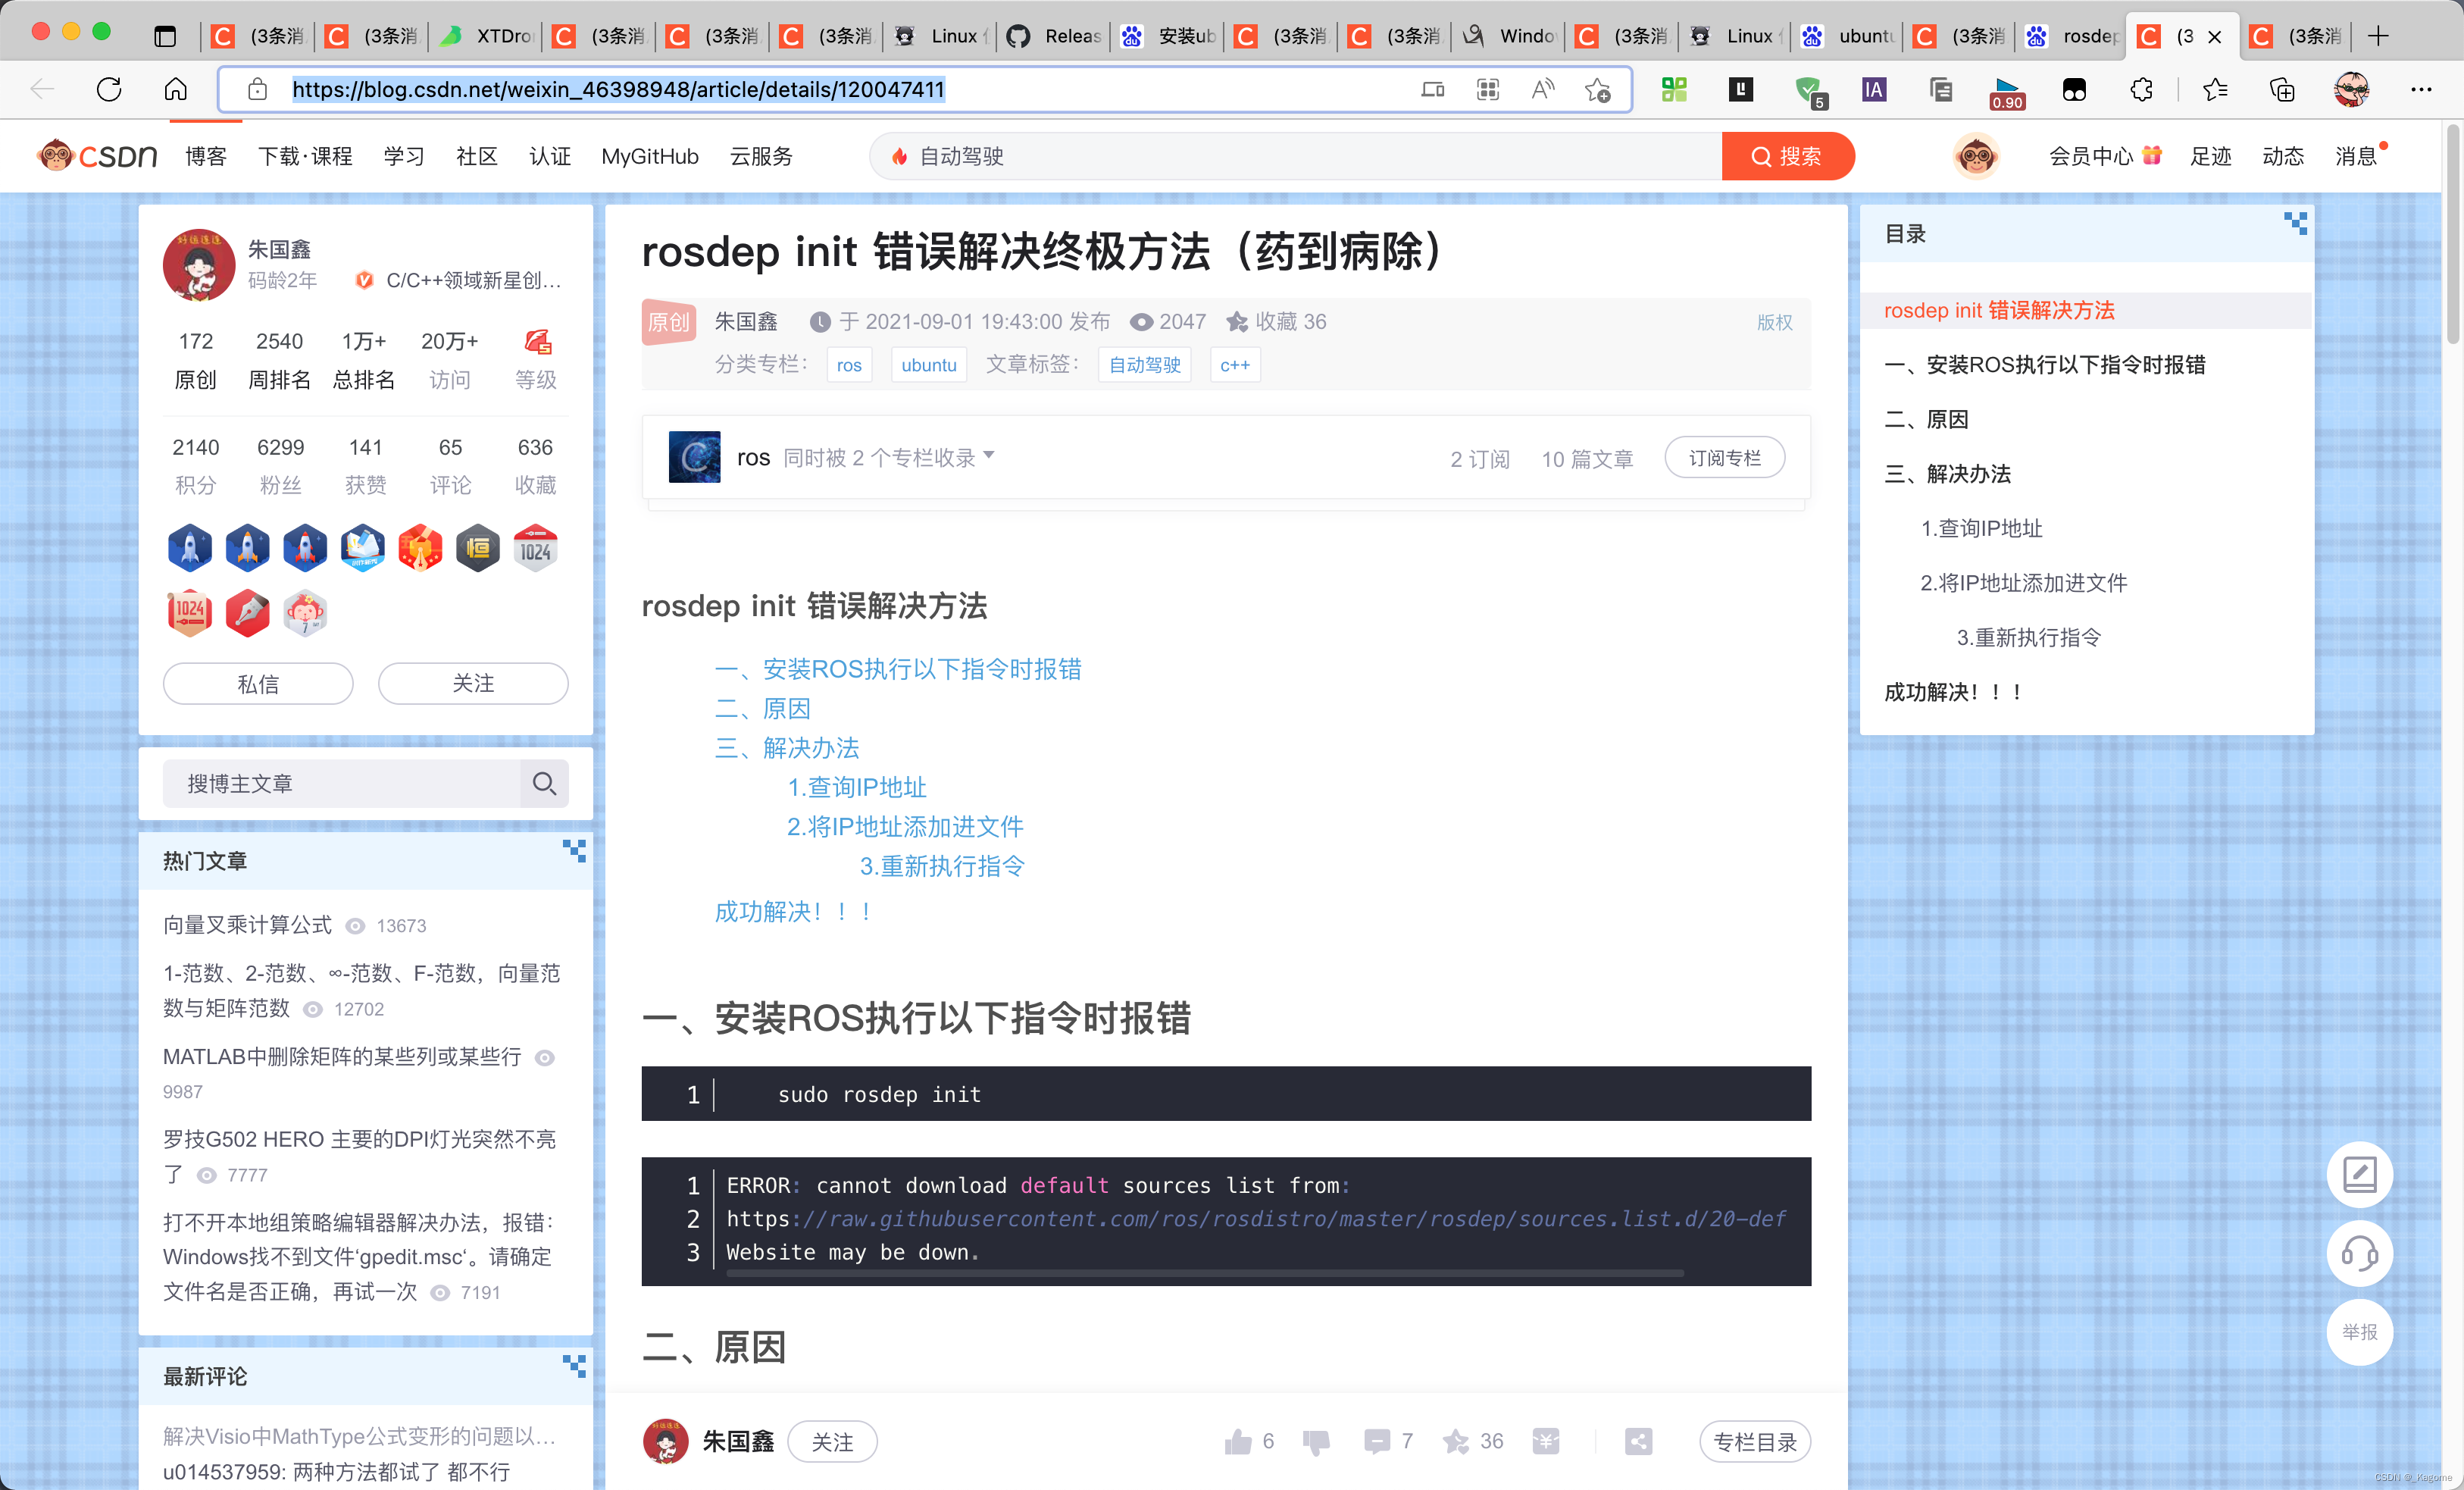
Task: Open the 云服务 nav item
Action: 761,156
